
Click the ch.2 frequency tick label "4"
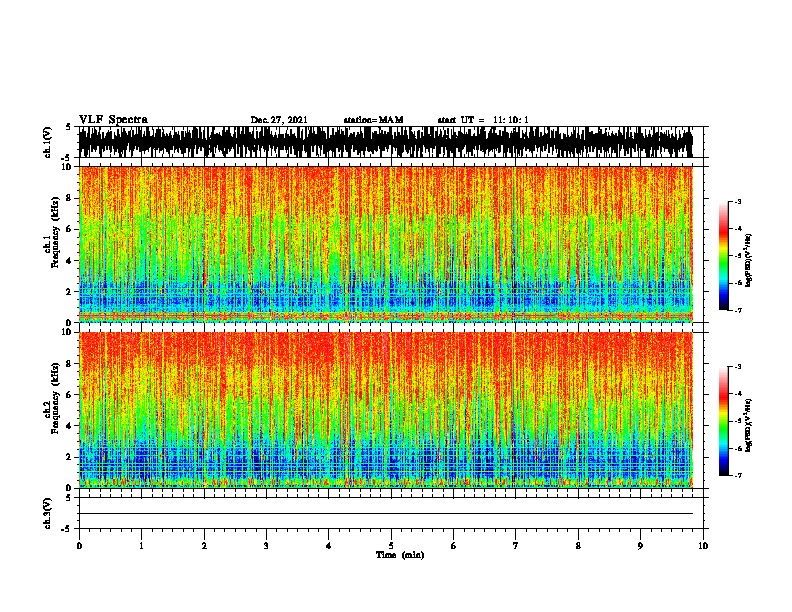(x=69, y=426)
